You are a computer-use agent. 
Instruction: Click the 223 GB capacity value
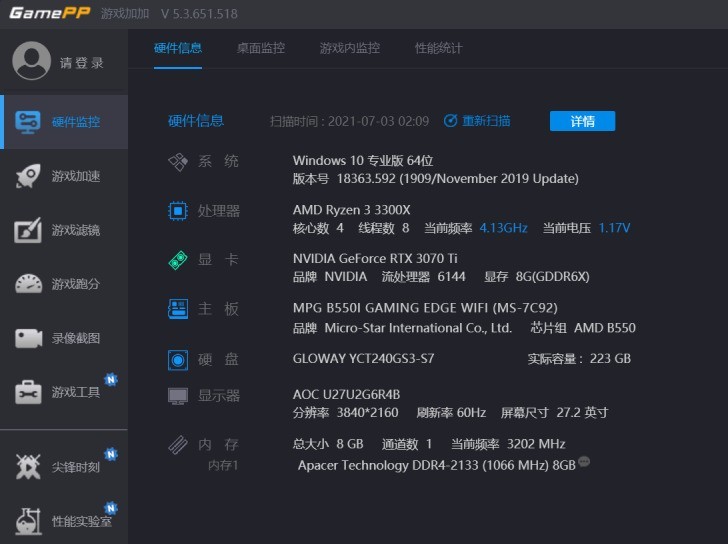tap(610, 358)
